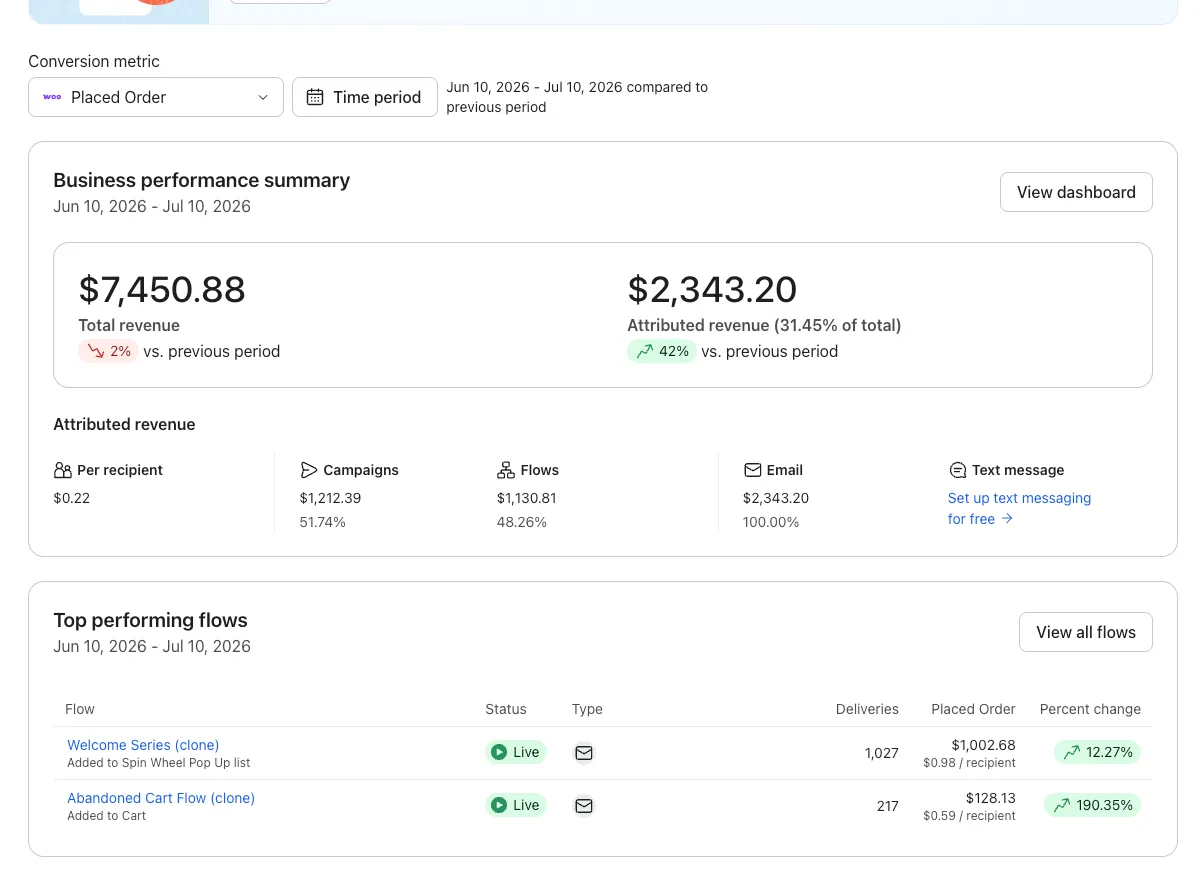Follow Set up text messaging for free link
1199x872 pixels.
(x=1019, y=509)
